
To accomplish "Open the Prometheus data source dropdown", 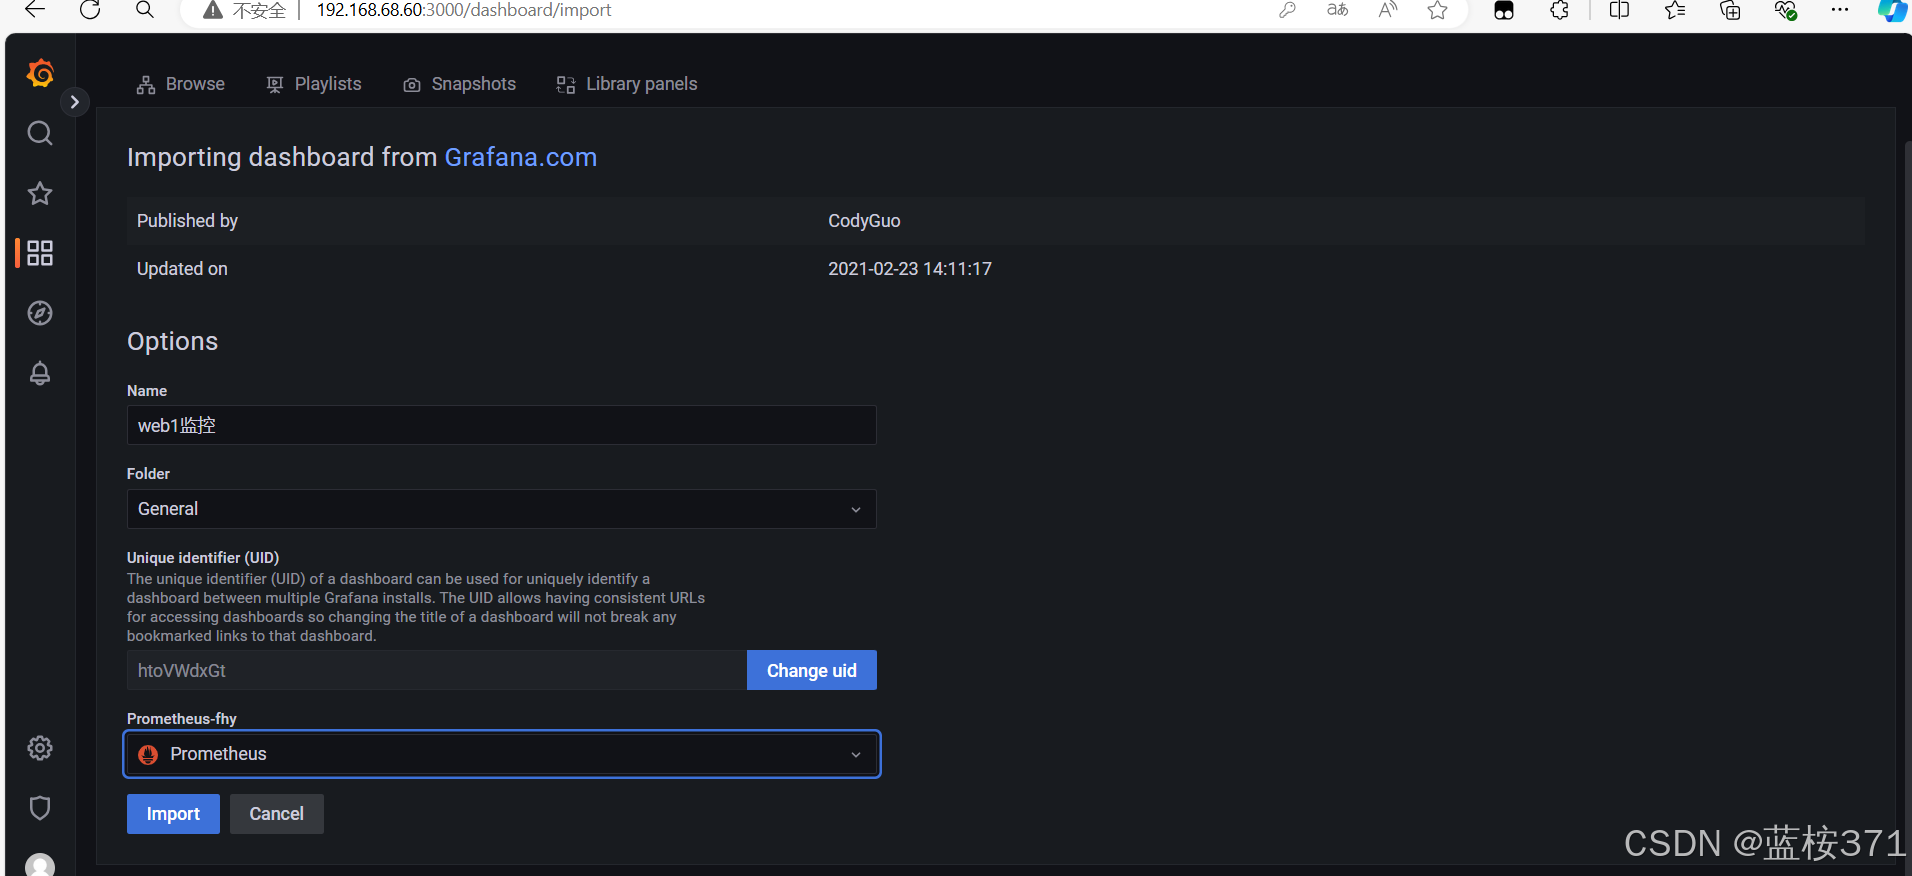I will [x=502, y=754].
